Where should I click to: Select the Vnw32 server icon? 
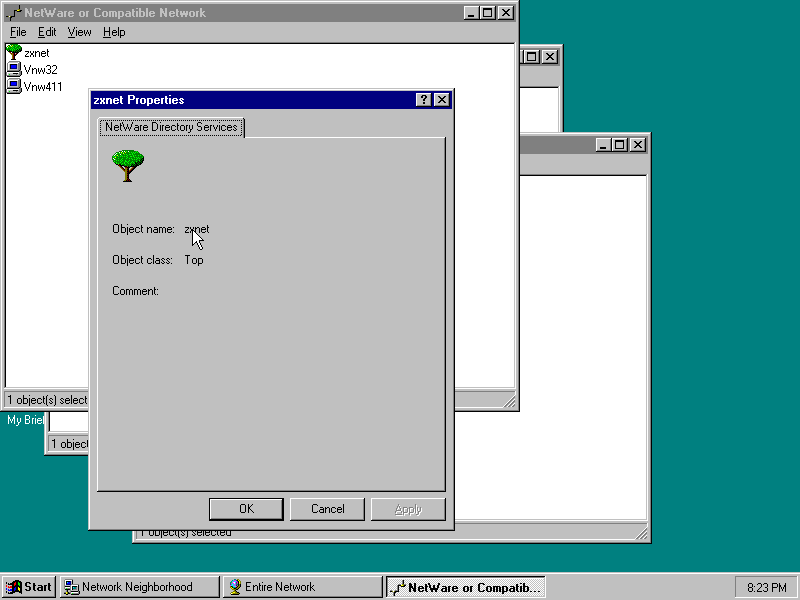pyautogui.click(x=14, y=69)
